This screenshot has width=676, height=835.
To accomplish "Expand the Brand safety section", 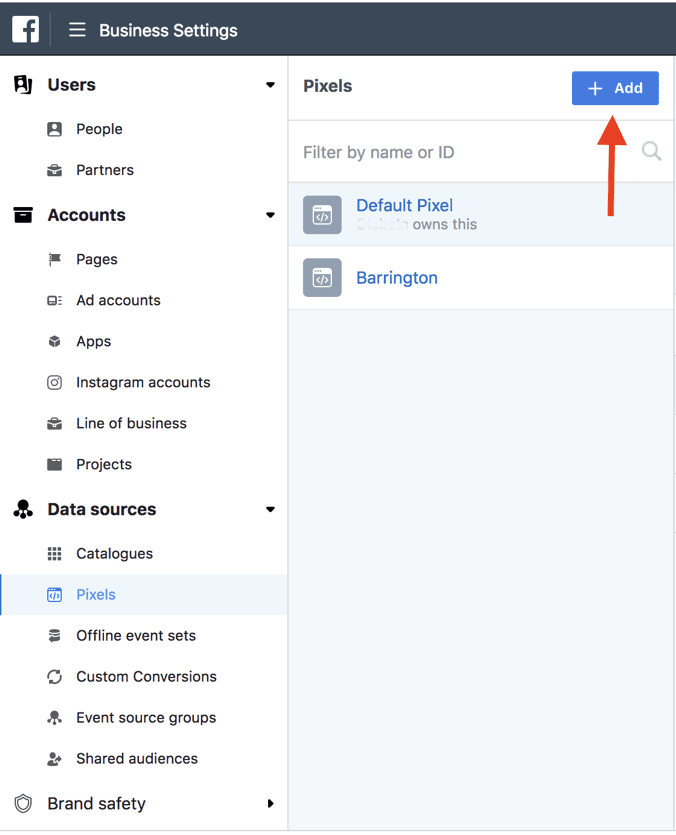I will click(x=269, y=803).
